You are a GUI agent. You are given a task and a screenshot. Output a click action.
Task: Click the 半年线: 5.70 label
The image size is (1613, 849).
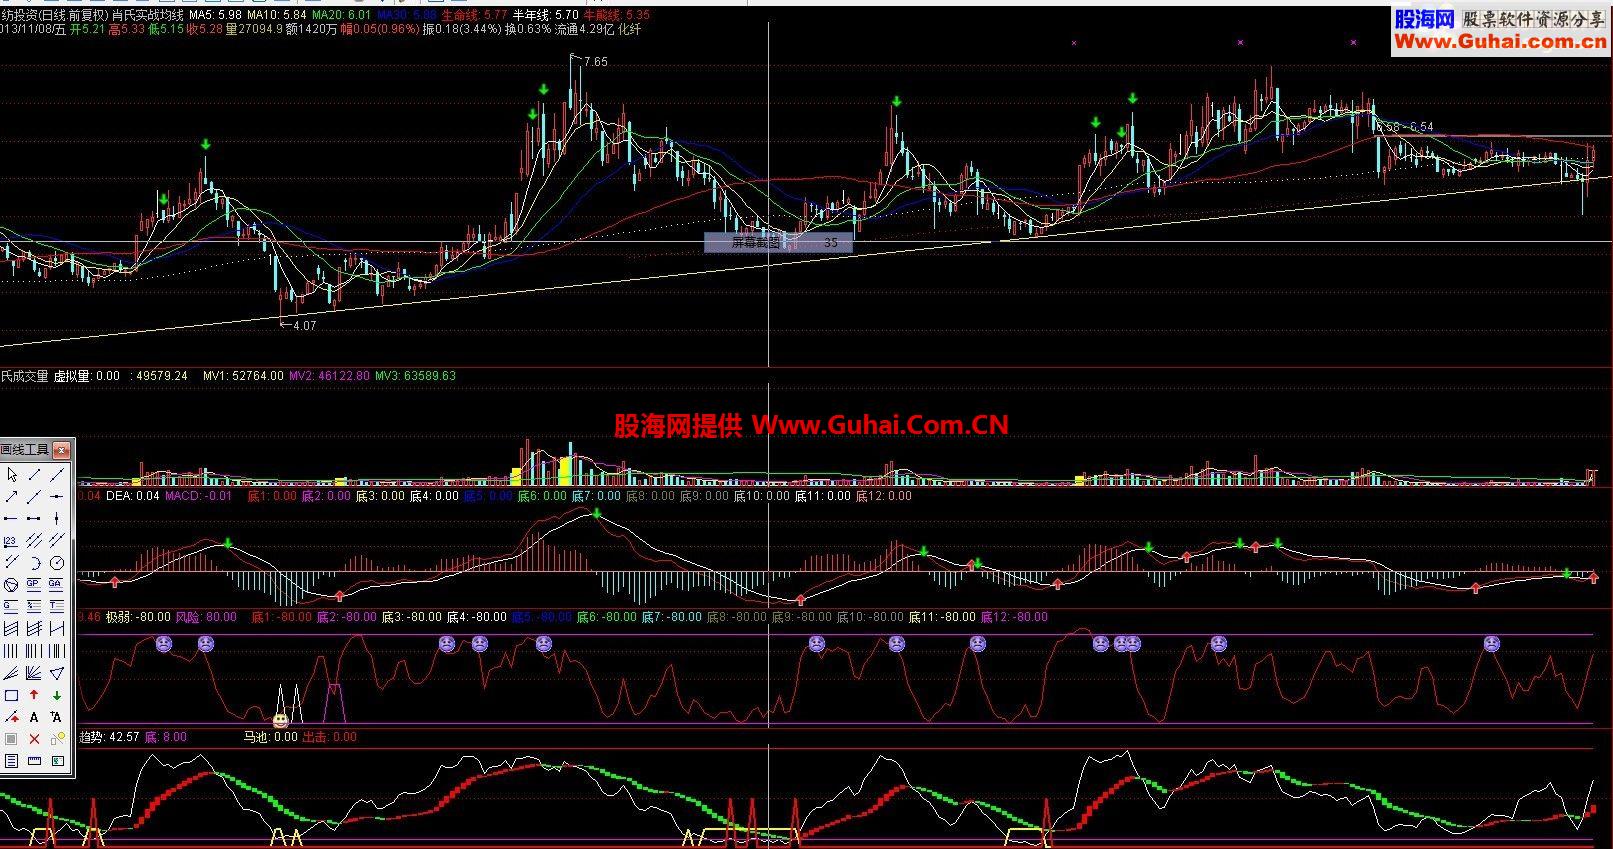545,16
